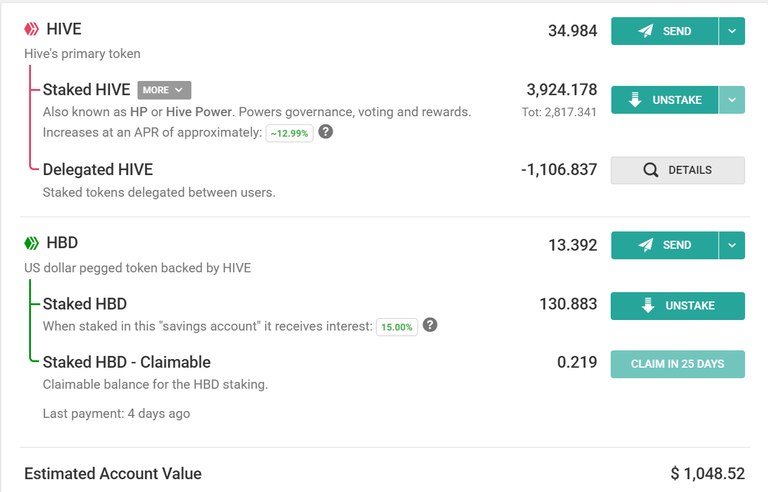The width and height of the screenshot is (768, 492).
Task: Open dropdown arrow next to HBD Send
Action: tap(732, 245)
